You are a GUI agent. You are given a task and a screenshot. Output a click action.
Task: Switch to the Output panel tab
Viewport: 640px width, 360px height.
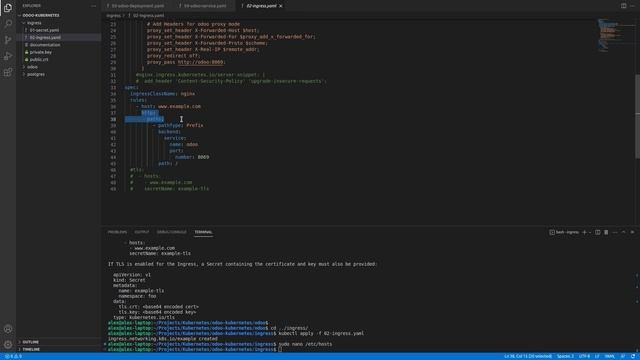[x=142, y=232]
